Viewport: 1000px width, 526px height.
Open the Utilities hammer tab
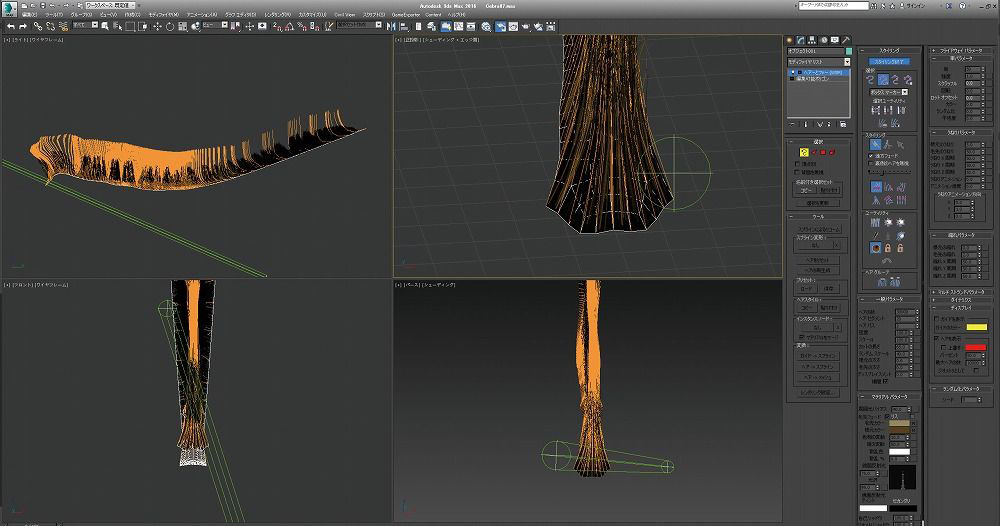point(846,40)
